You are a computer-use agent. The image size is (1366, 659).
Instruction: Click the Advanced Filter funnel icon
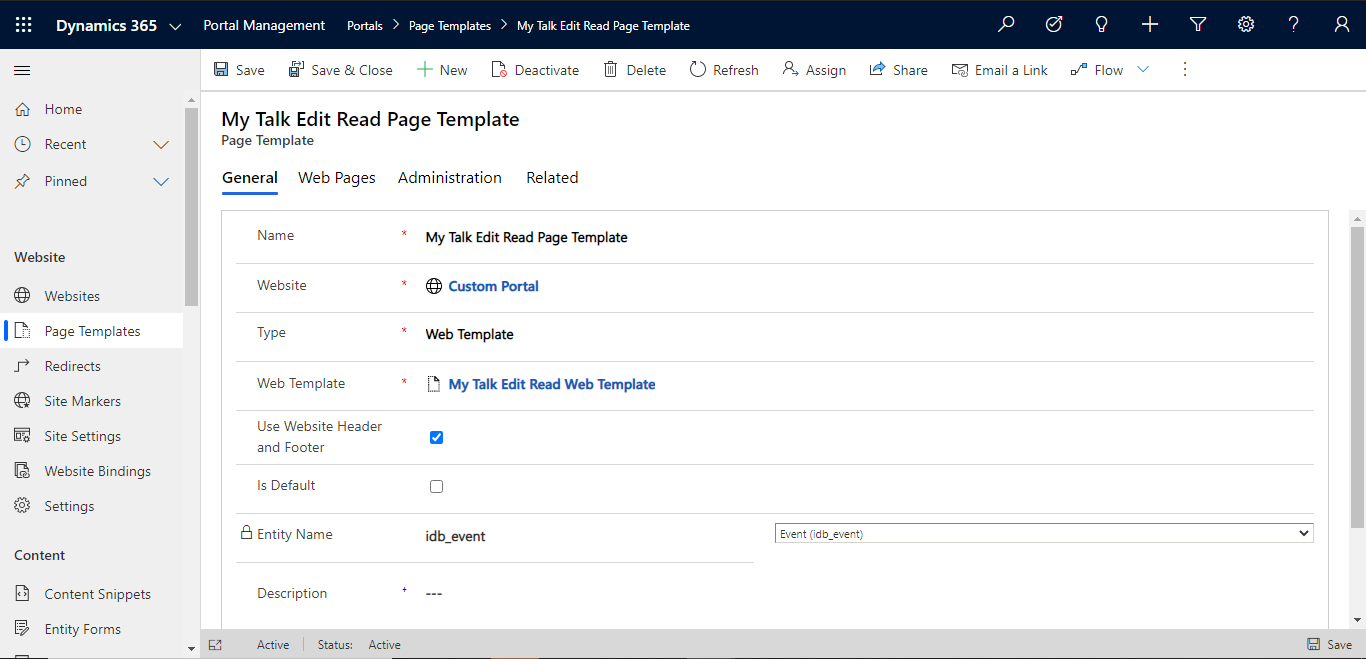click(x=1197, y=24)
